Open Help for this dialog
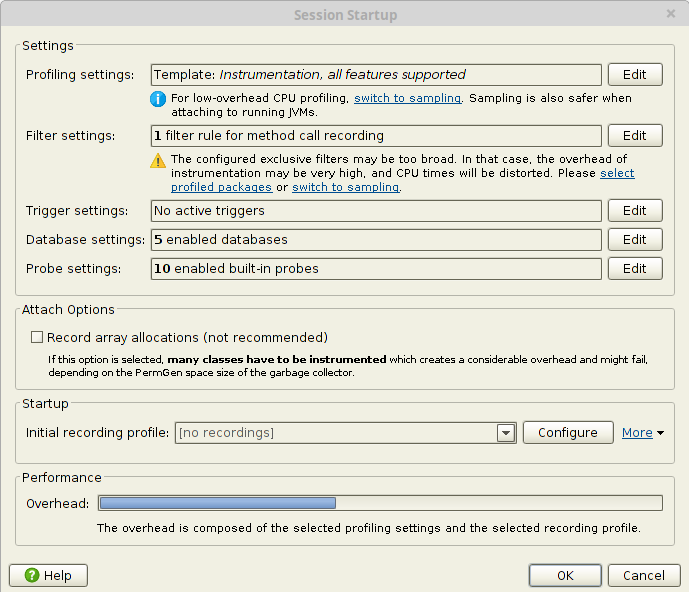The height and width of the screenshot is (592, 689). (x=48, y=576)
